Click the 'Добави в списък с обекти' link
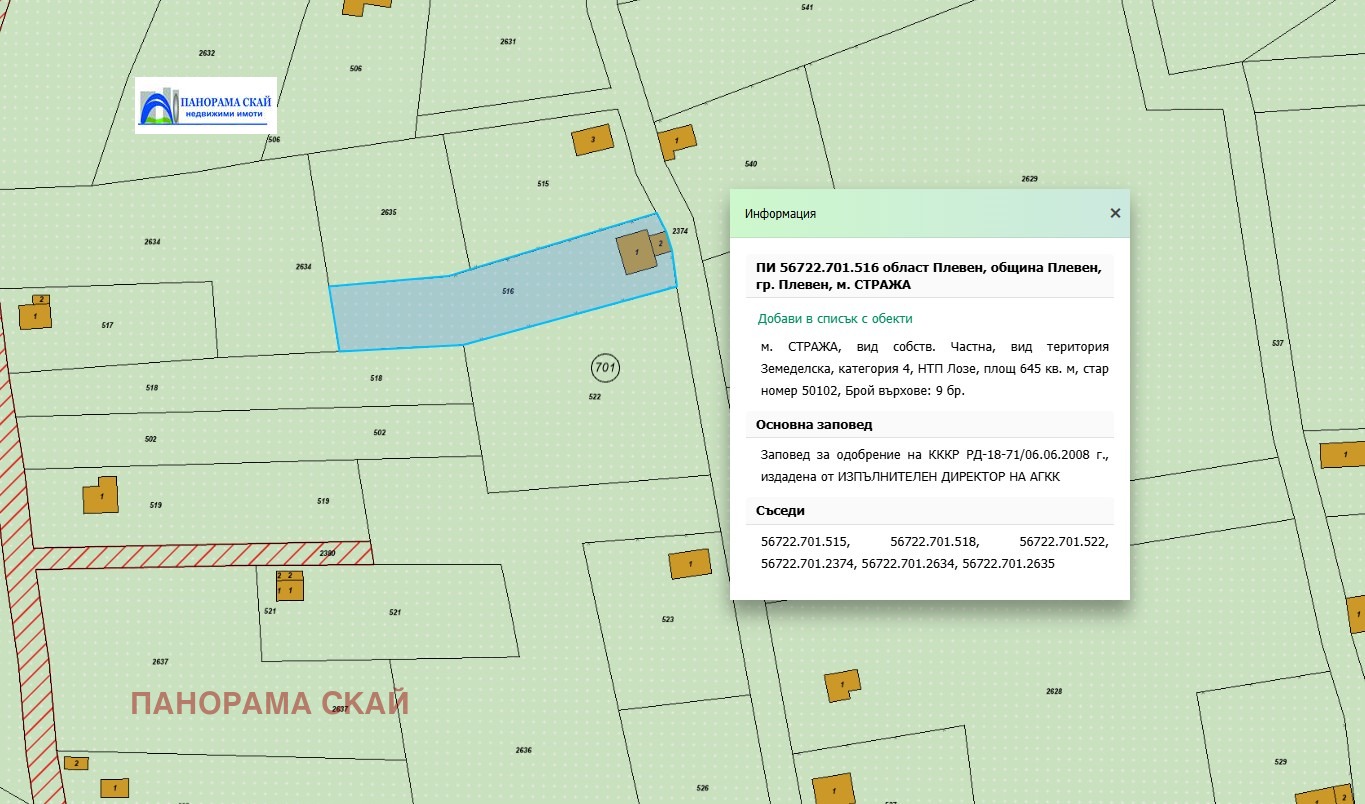The image size is (1365, 804). coord(835,319)
